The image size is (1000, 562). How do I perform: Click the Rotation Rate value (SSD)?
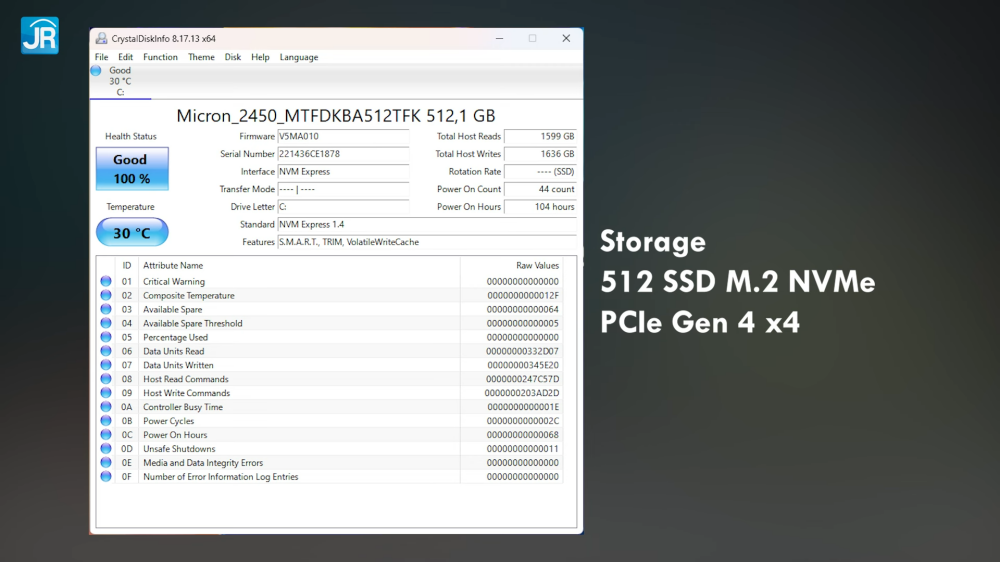coord(540,172)
